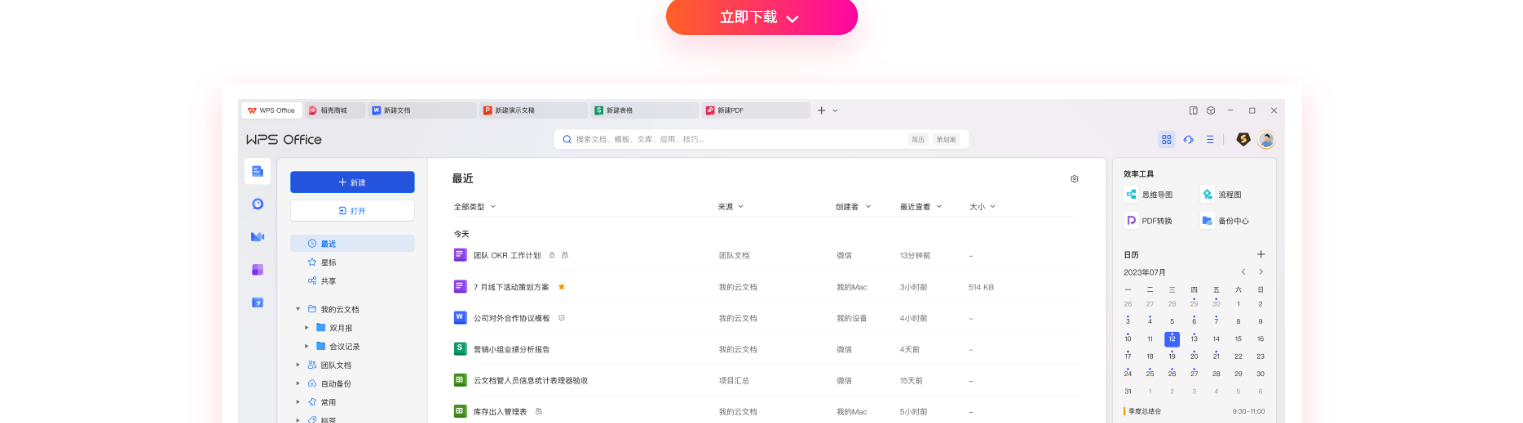Open the meeting camera icon in left rail
The width and height of the screenshot is (1523, 423).
[x=257, y=236]
